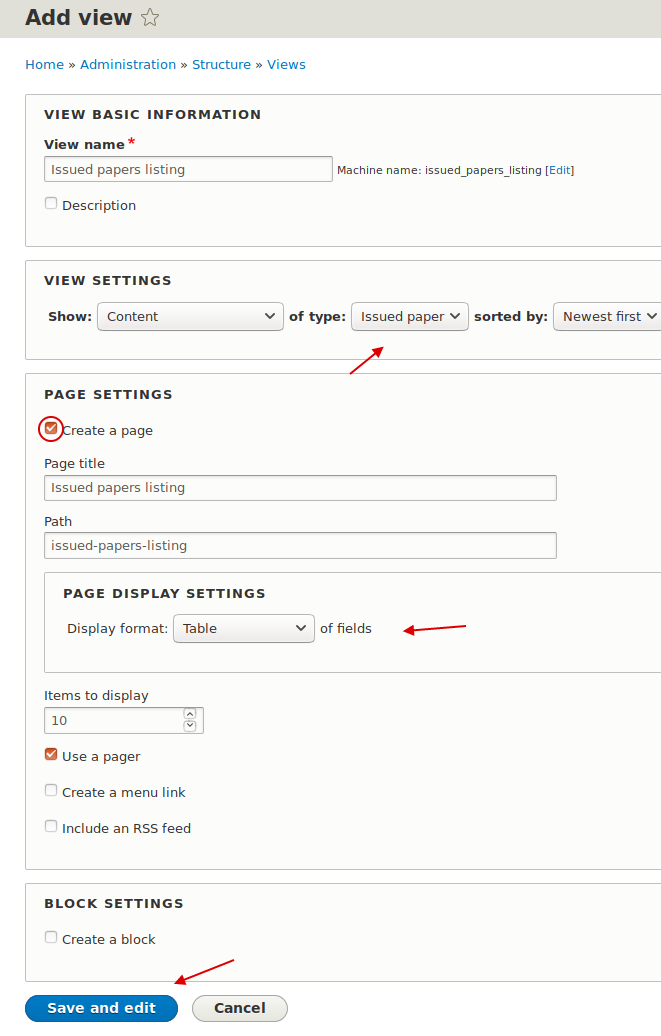Uncheck the Create a page checkbox
This screenshot has width=661, height=1036.
51,429
